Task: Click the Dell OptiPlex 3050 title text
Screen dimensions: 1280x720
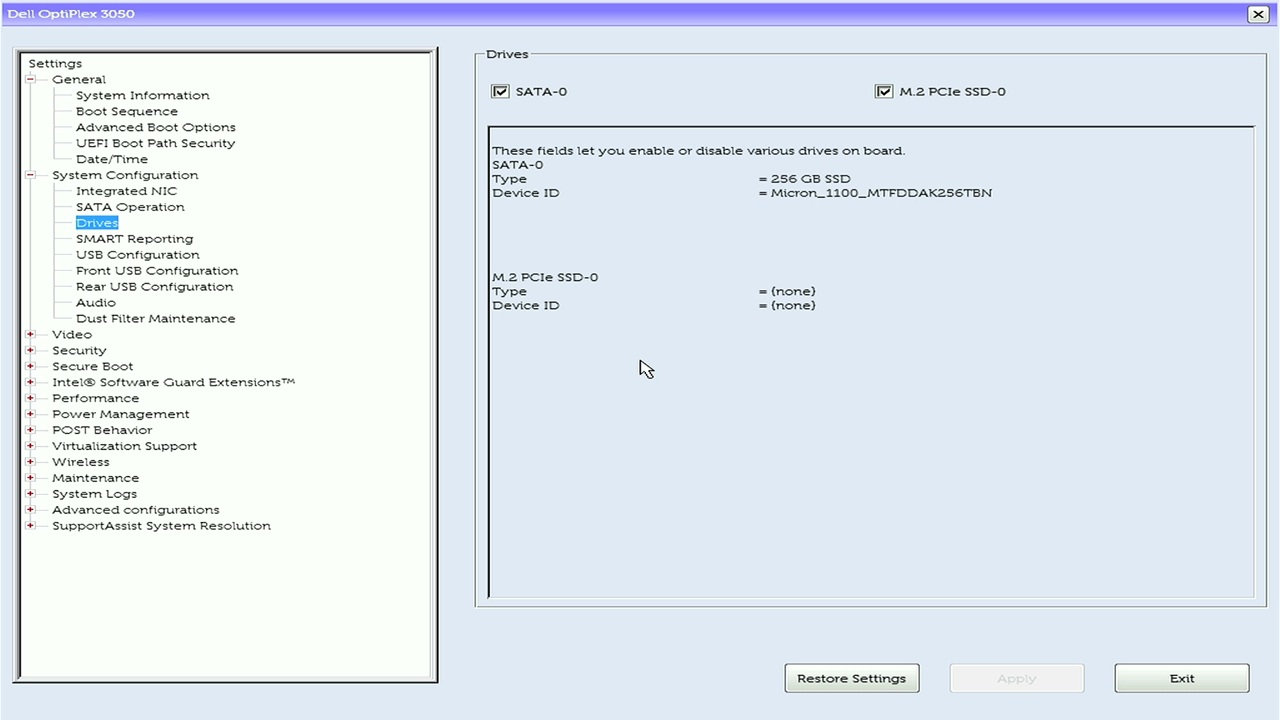Action: coord(71,14)
